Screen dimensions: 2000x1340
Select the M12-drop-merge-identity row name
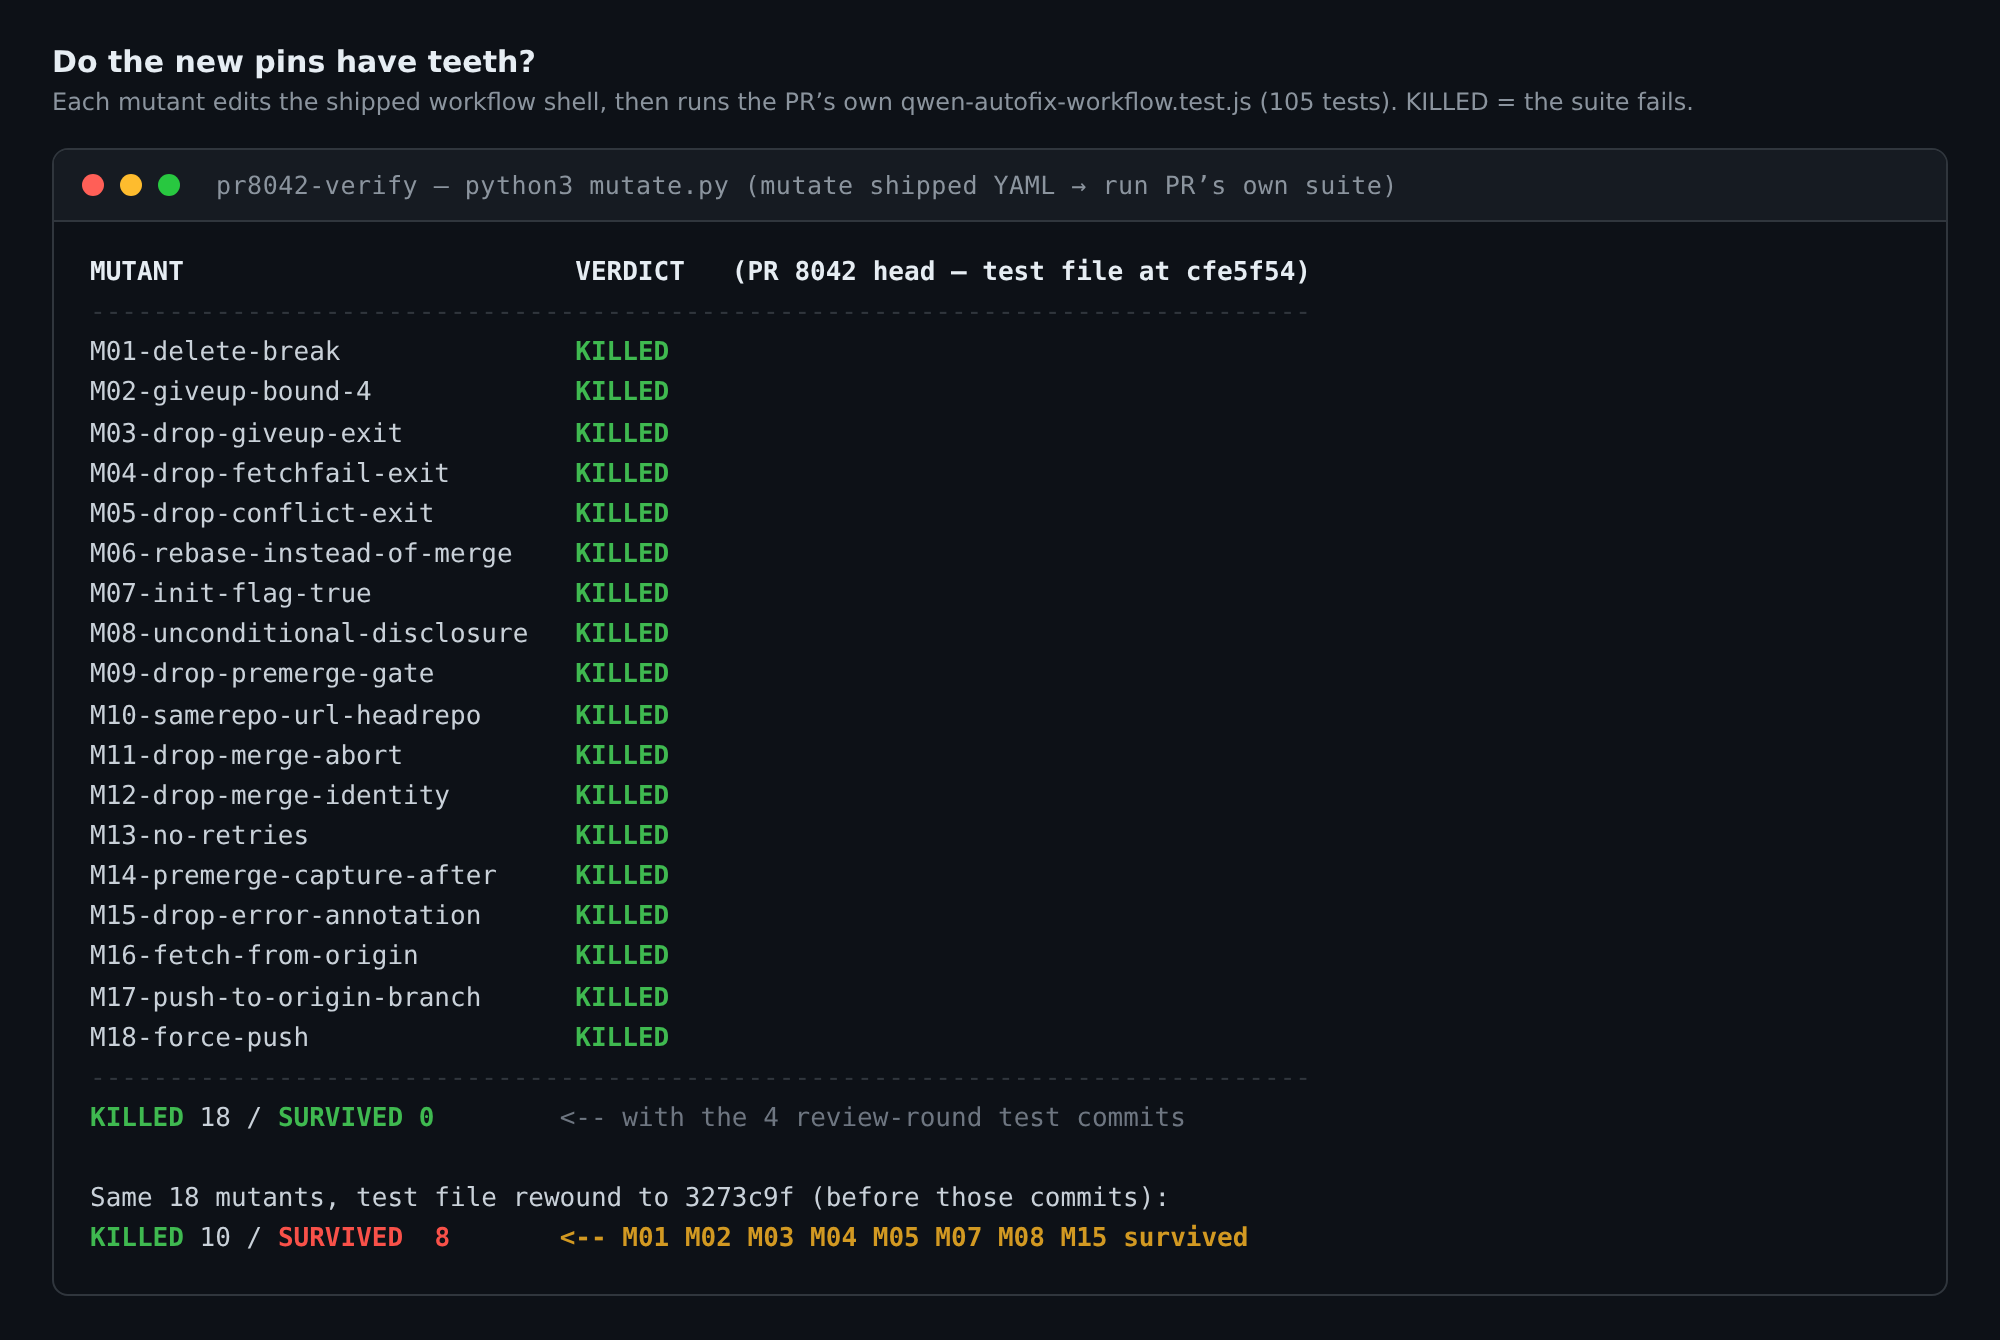pos(270,795)
